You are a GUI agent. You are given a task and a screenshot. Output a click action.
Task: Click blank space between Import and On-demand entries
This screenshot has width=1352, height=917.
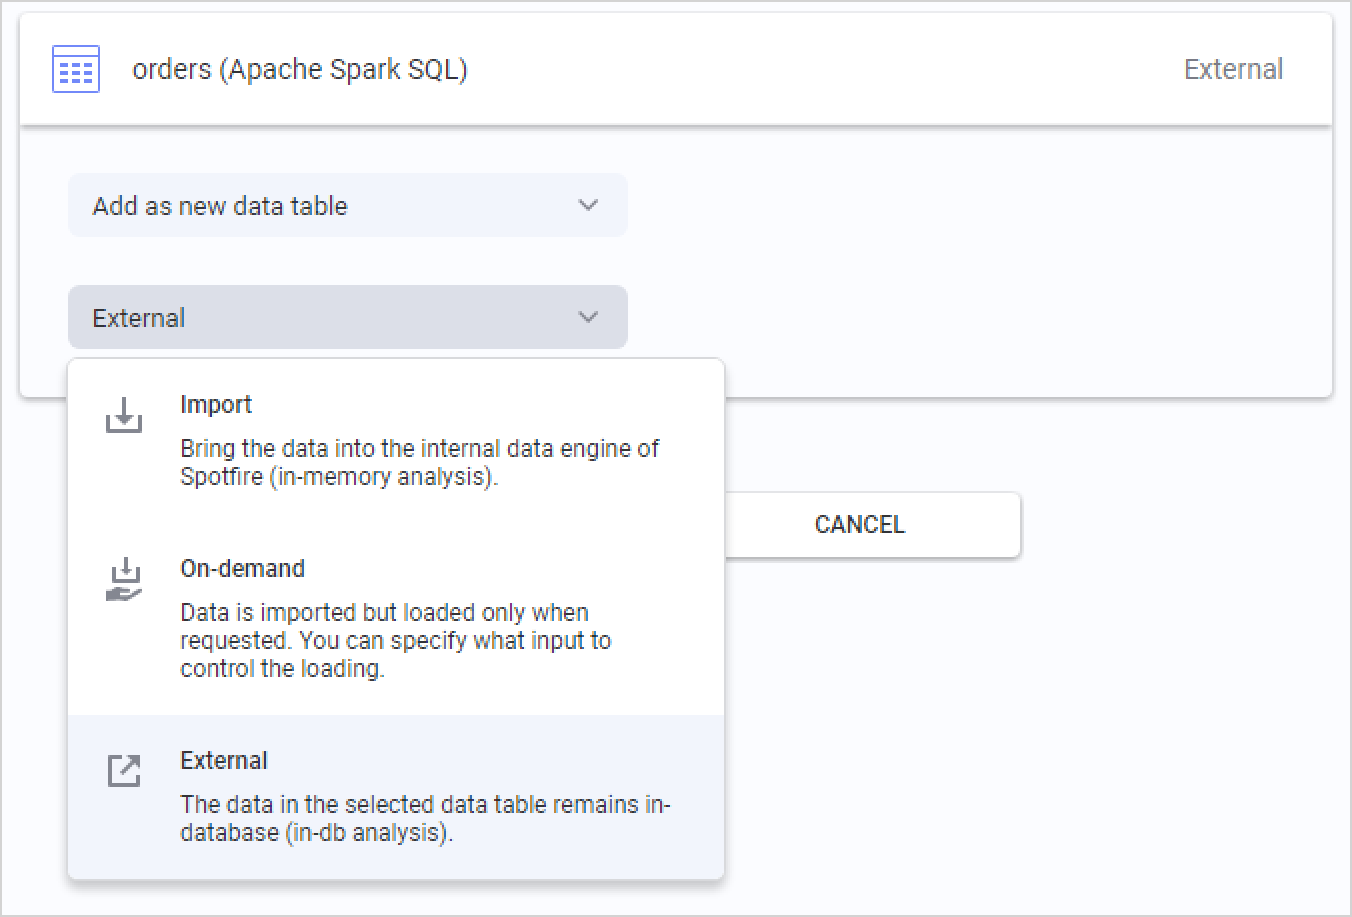tap(400, 522)
